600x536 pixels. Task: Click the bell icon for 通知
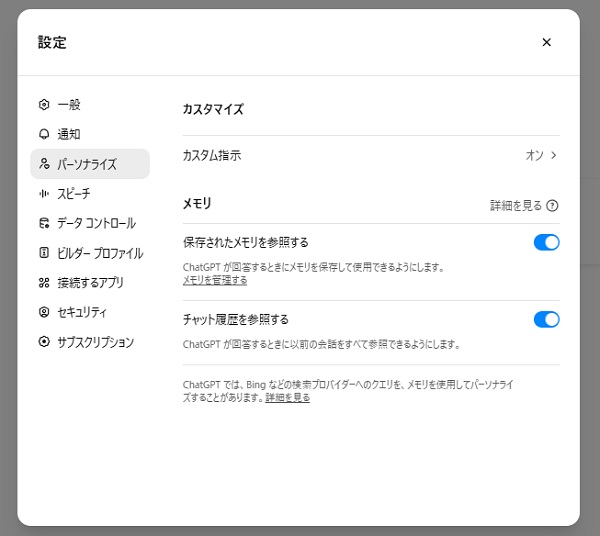pyautogui.click(x=44, y=134)
